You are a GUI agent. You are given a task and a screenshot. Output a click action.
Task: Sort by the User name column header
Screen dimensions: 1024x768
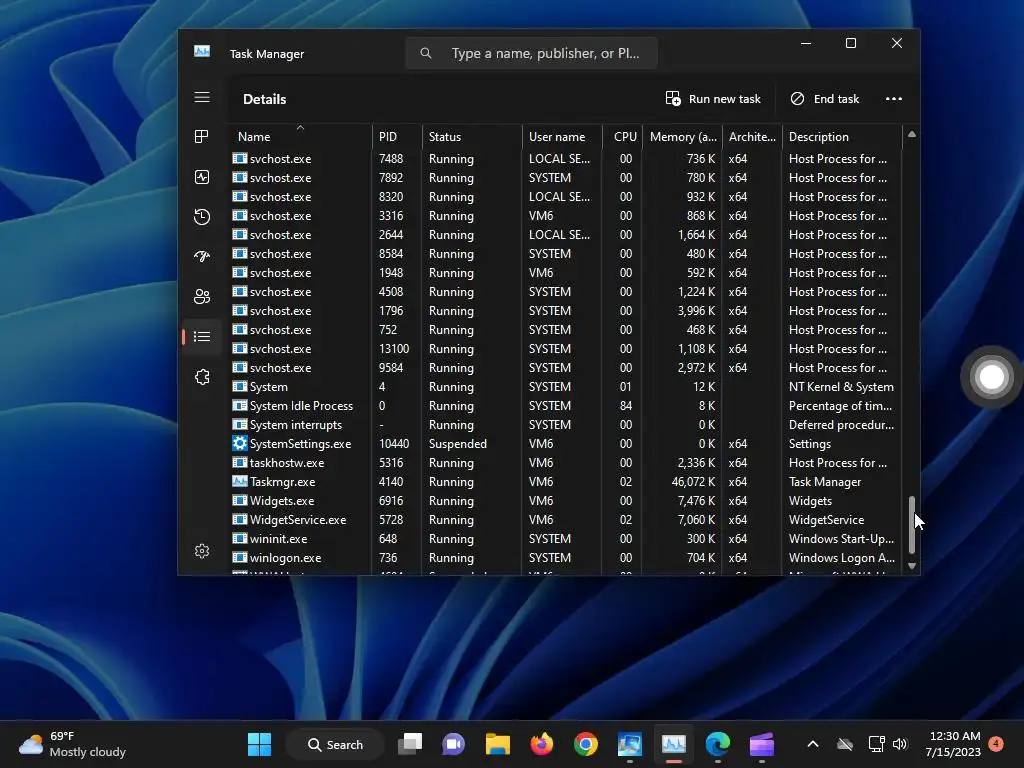pyautogui.click(x=562, y=136)
